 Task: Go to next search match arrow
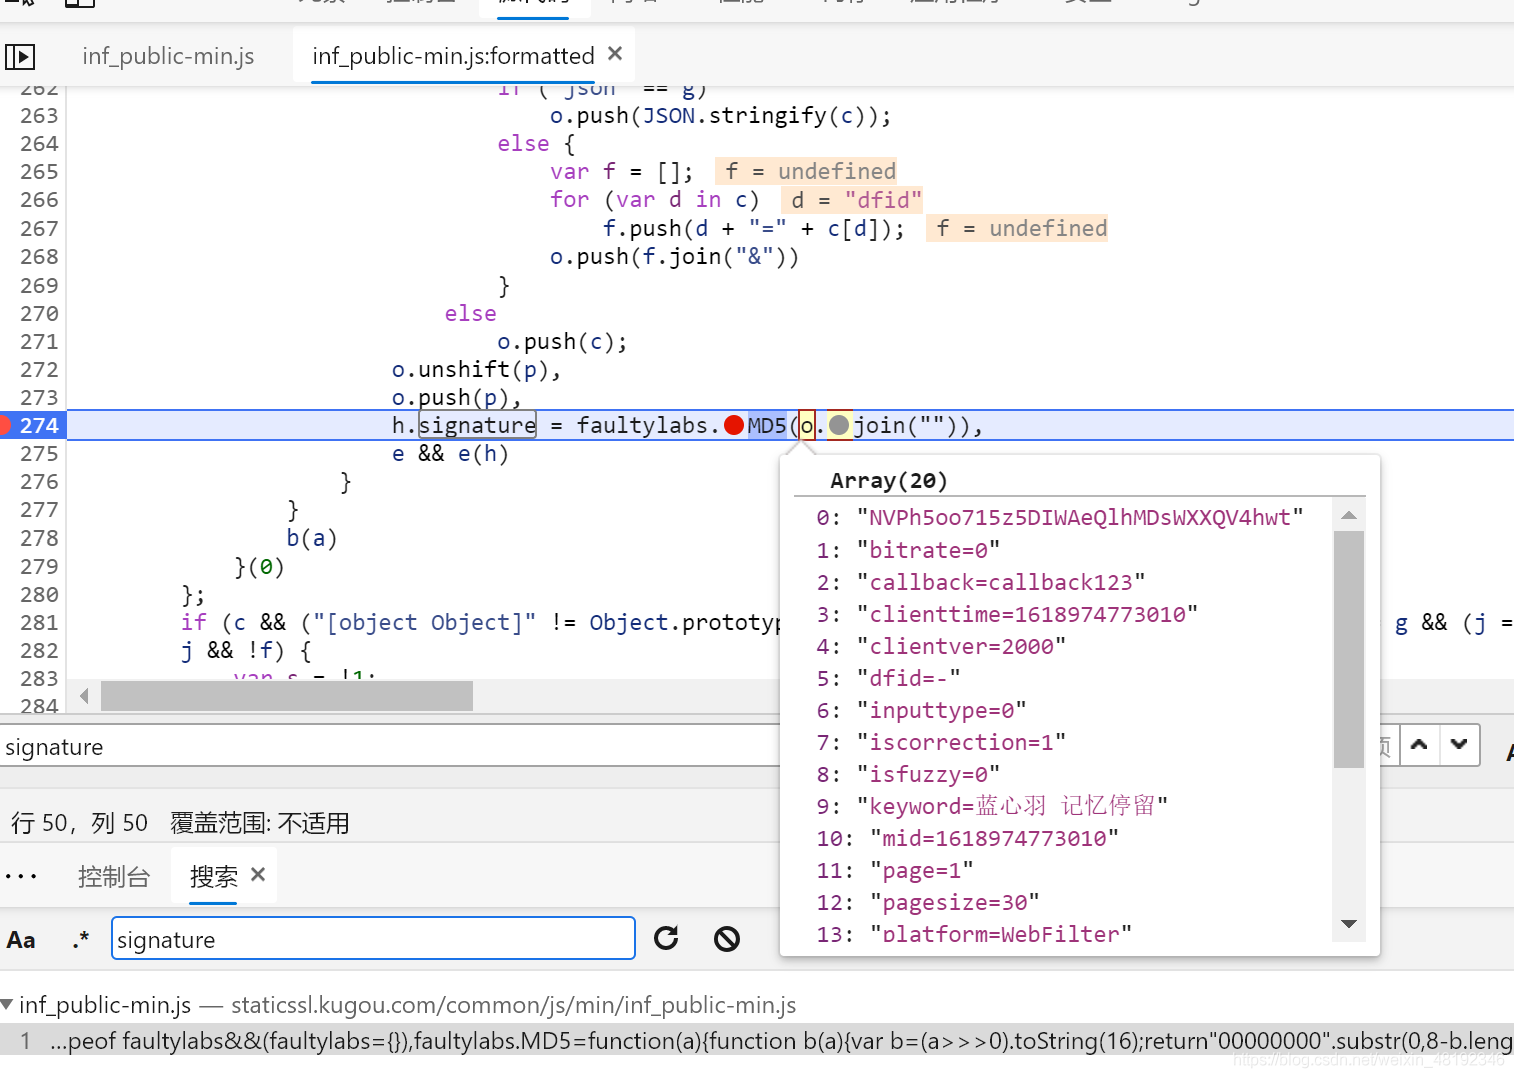1459,745
